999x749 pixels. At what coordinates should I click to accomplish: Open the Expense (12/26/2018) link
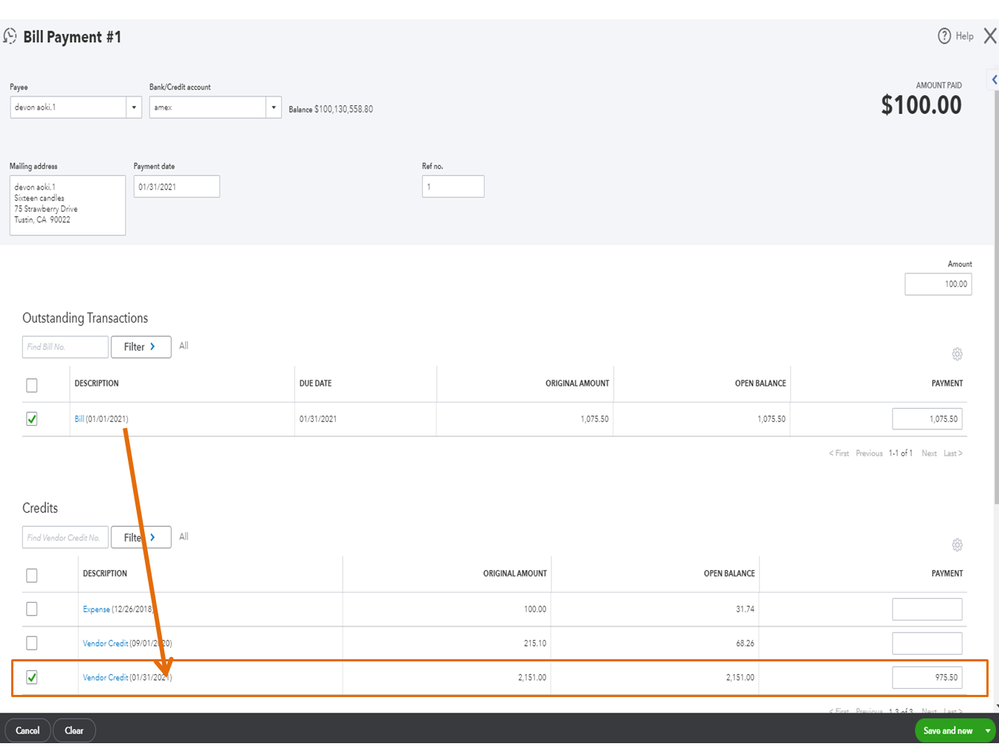(x=96, y=610)
